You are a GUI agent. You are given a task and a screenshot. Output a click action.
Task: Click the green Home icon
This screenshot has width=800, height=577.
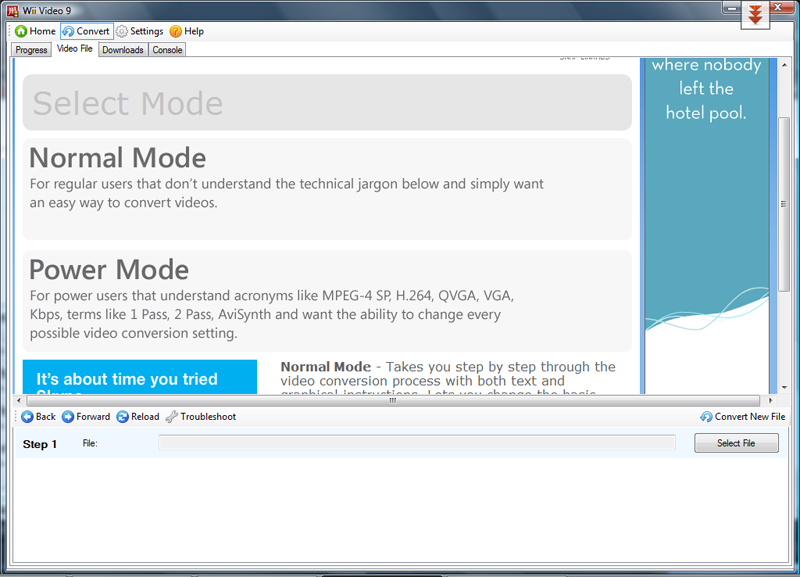tap(21, 32)
